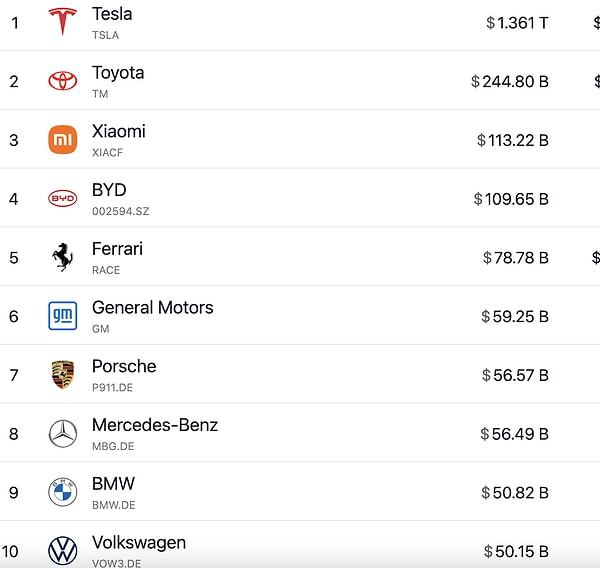Screen dimensions: 600x568
Task: Click the Volkswagen company name
Action: click(x=139, y=543)
